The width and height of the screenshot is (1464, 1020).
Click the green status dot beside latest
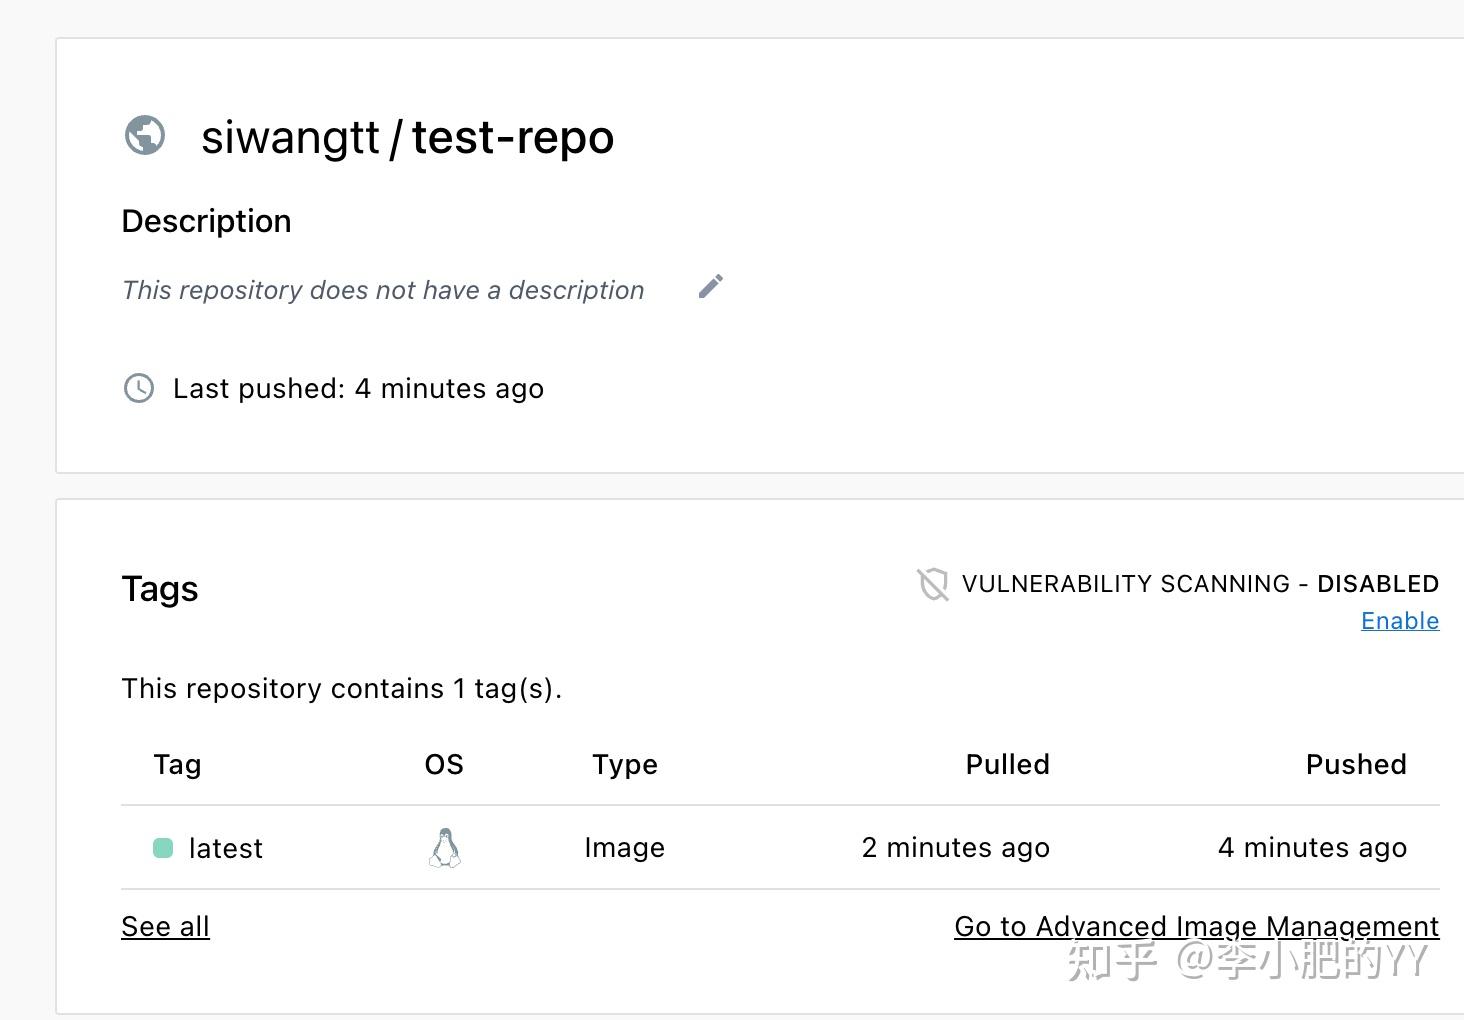coord(163,848)
